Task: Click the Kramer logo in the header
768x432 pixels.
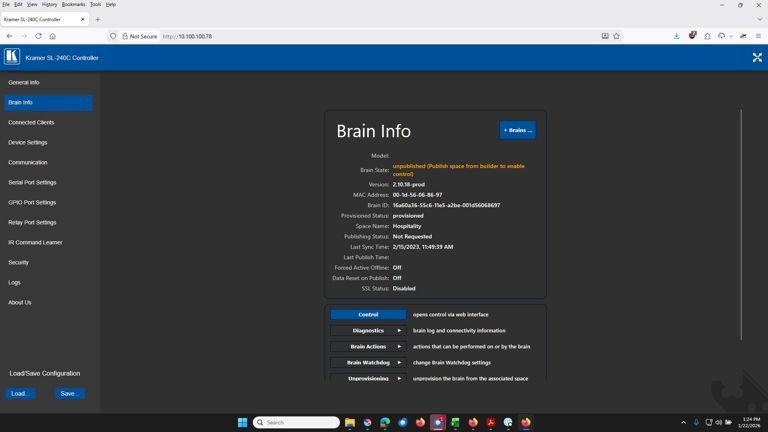Action: coord(12,57)
